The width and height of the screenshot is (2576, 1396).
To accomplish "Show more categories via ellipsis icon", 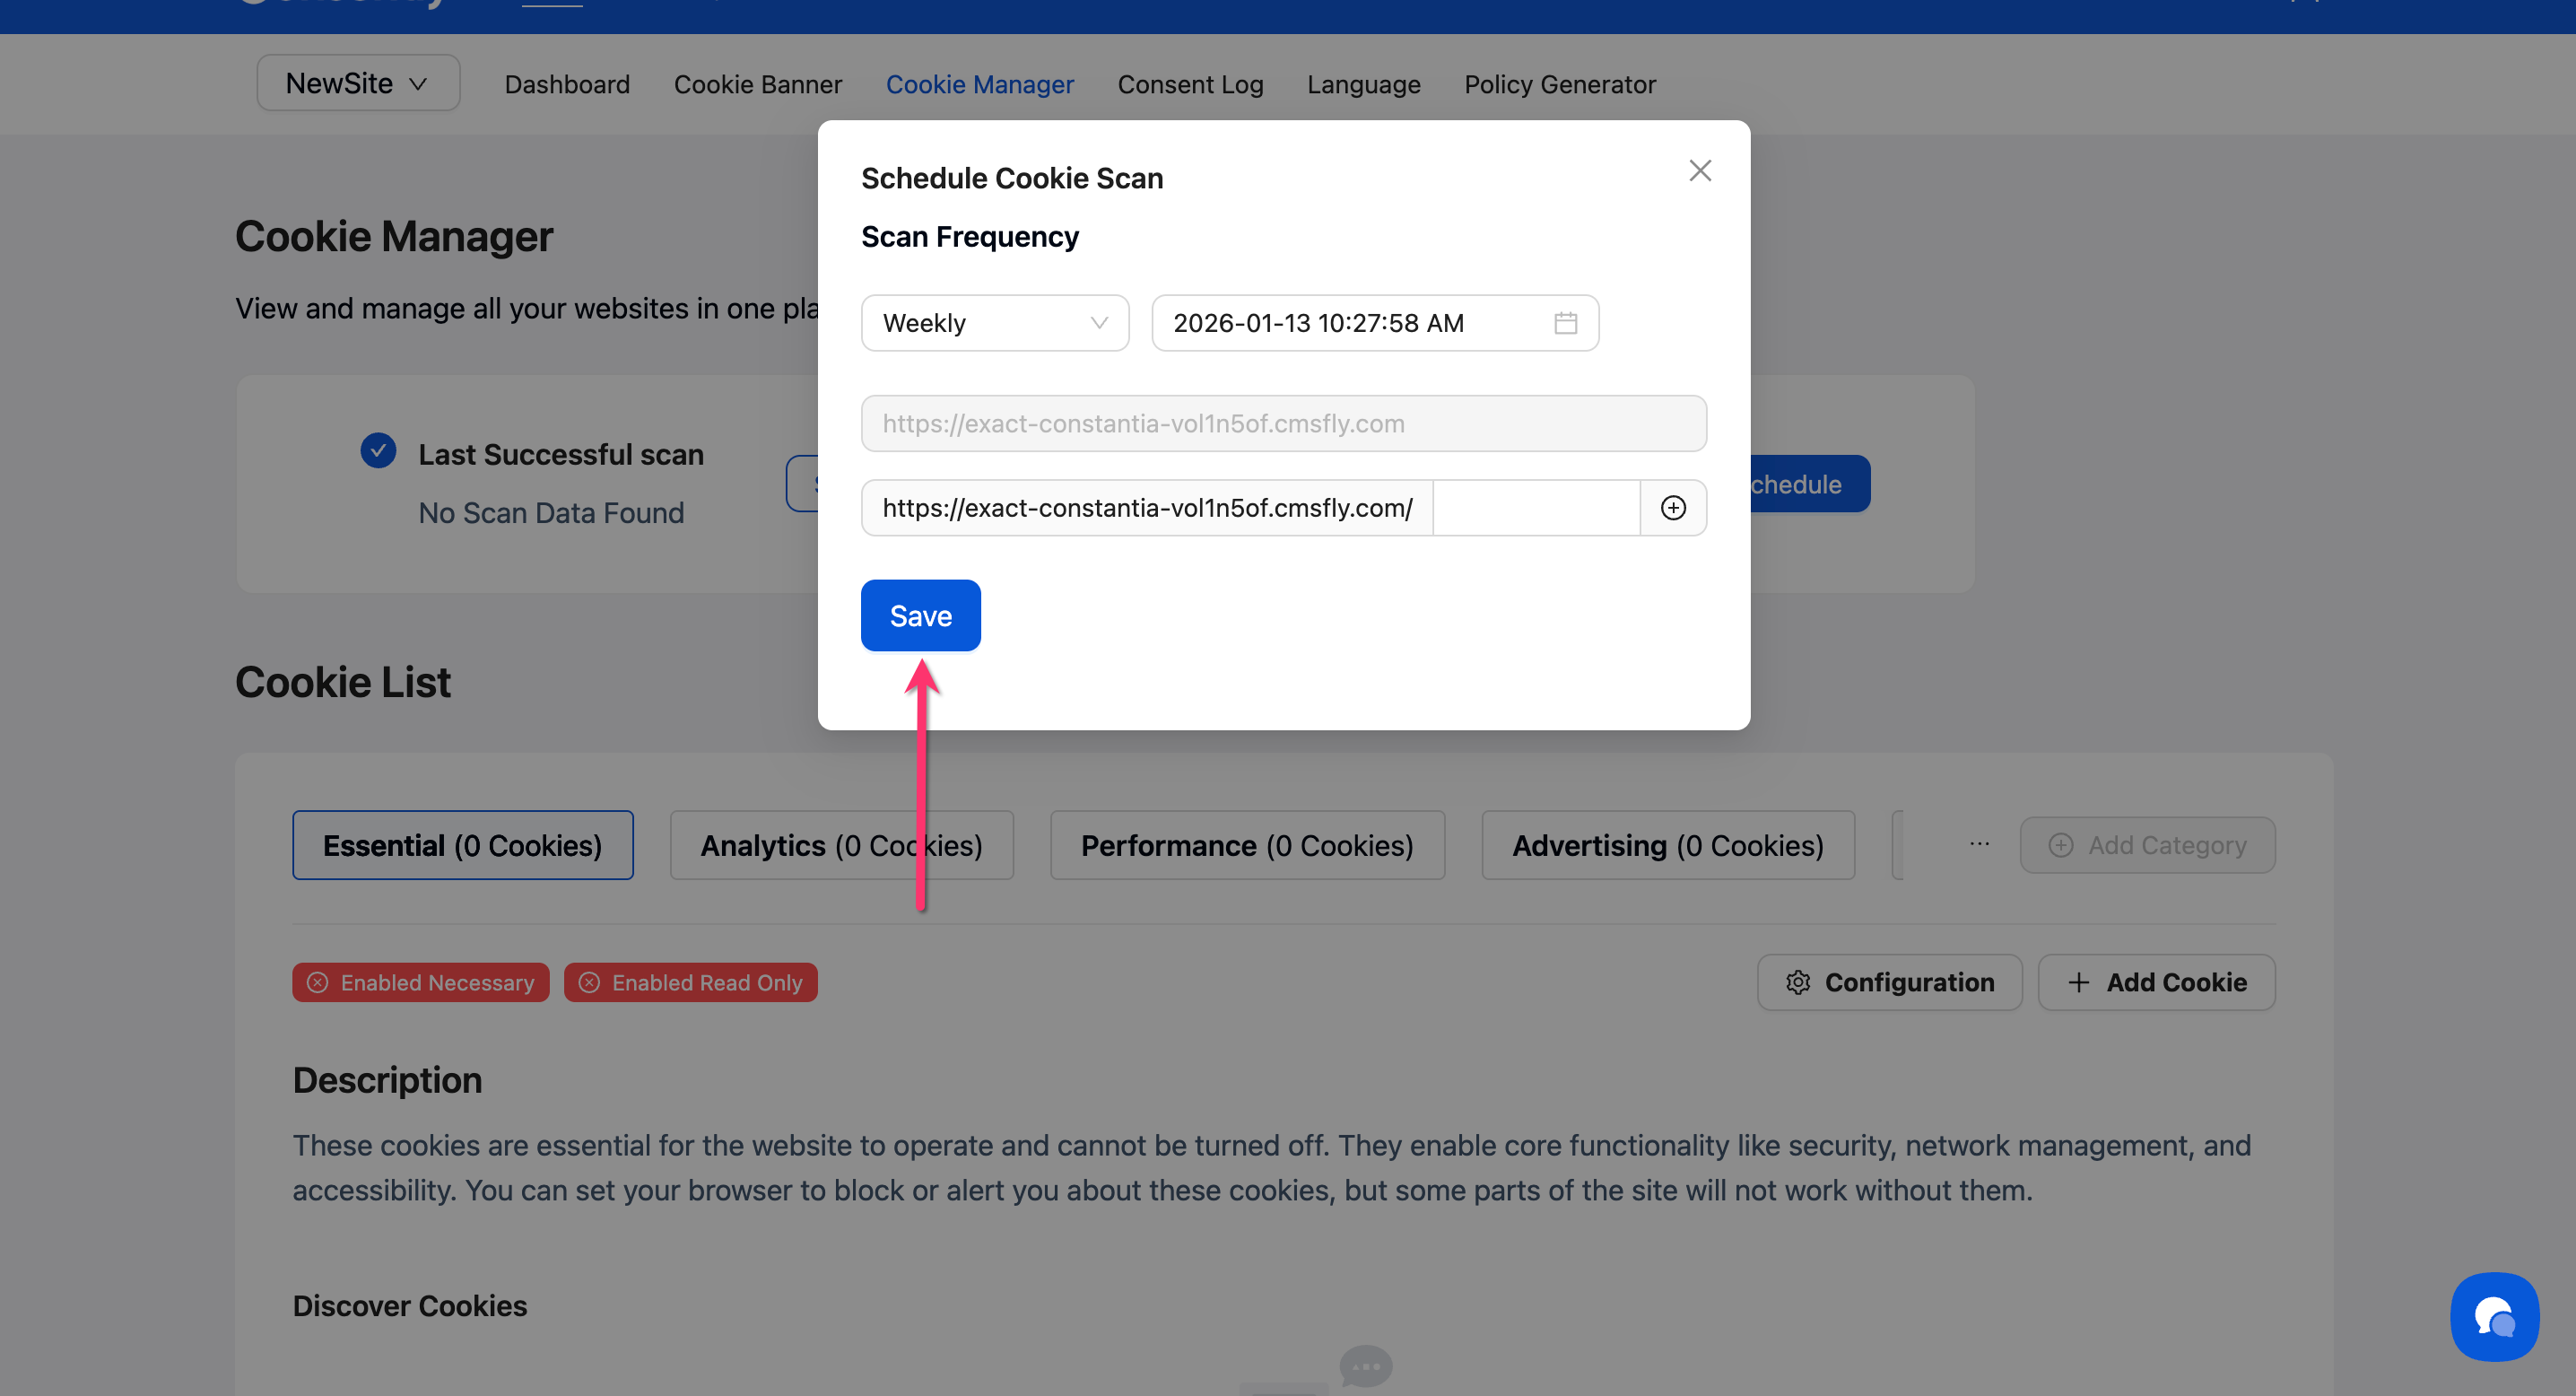I will click(1979, 845).
